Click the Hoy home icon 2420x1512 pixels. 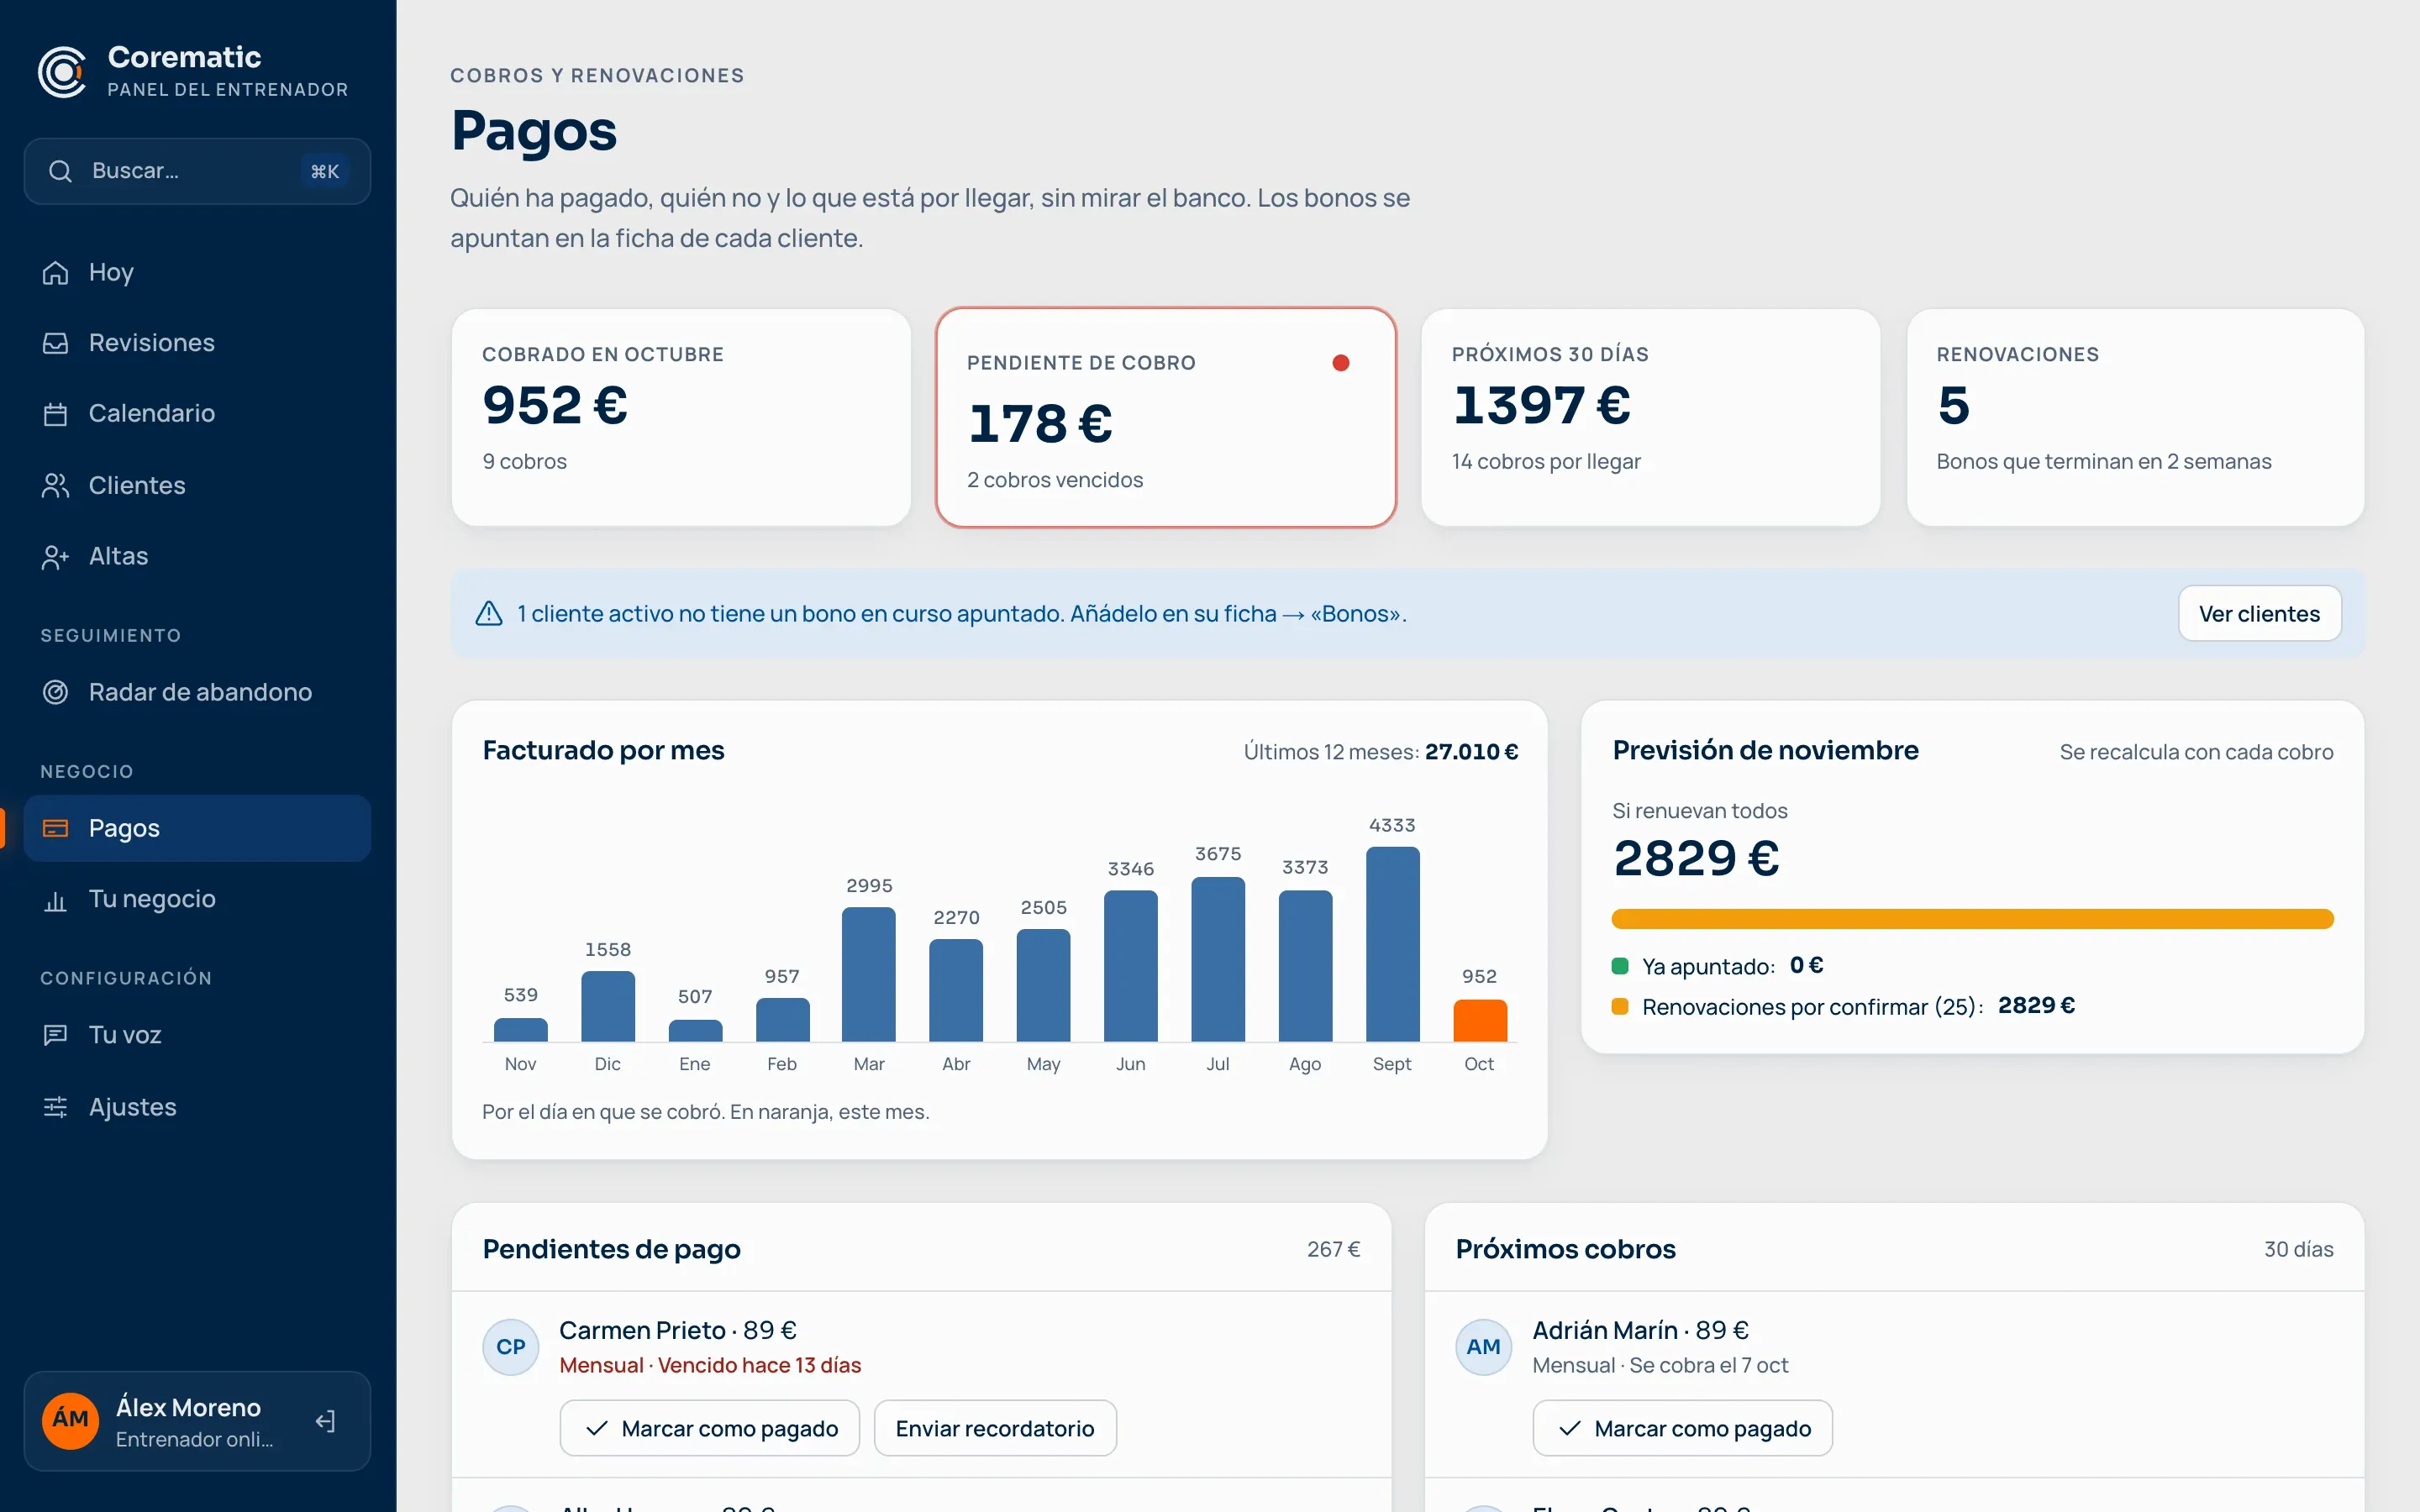55,272
